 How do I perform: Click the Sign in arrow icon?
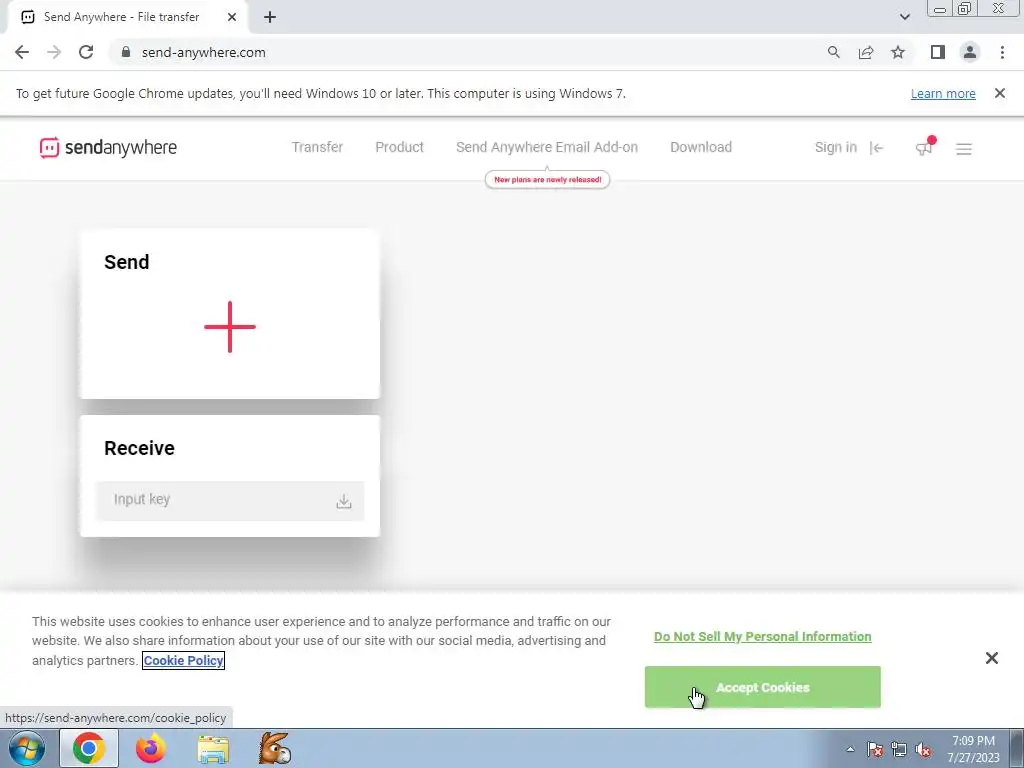pyautogui.click(x=876, y=148)
